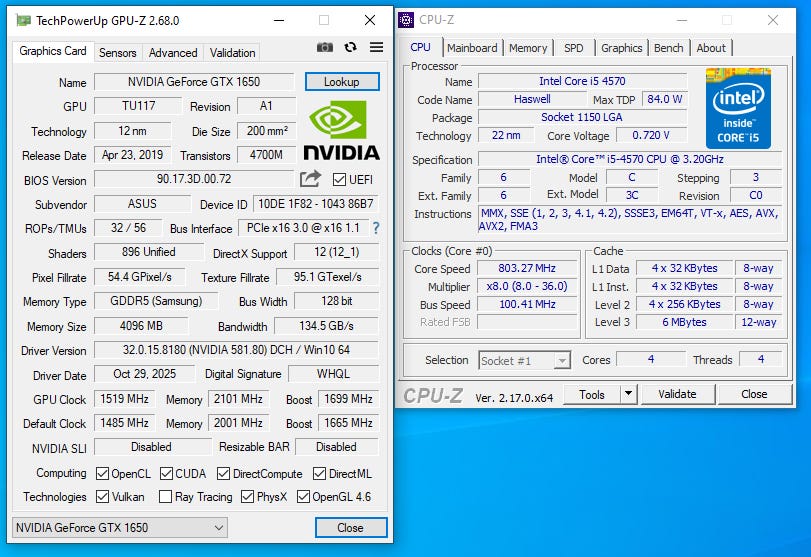Open the Memory tab in CPU-Z
The width and height of the screenshot is (811, 557).
click(528, 48)
